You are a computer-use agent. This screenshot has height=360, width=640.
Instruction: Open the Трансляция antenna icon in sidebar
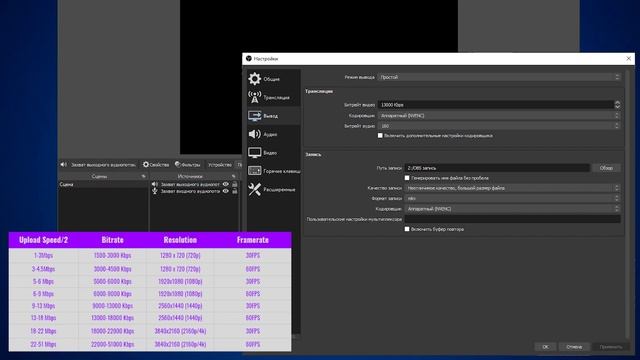255,97
